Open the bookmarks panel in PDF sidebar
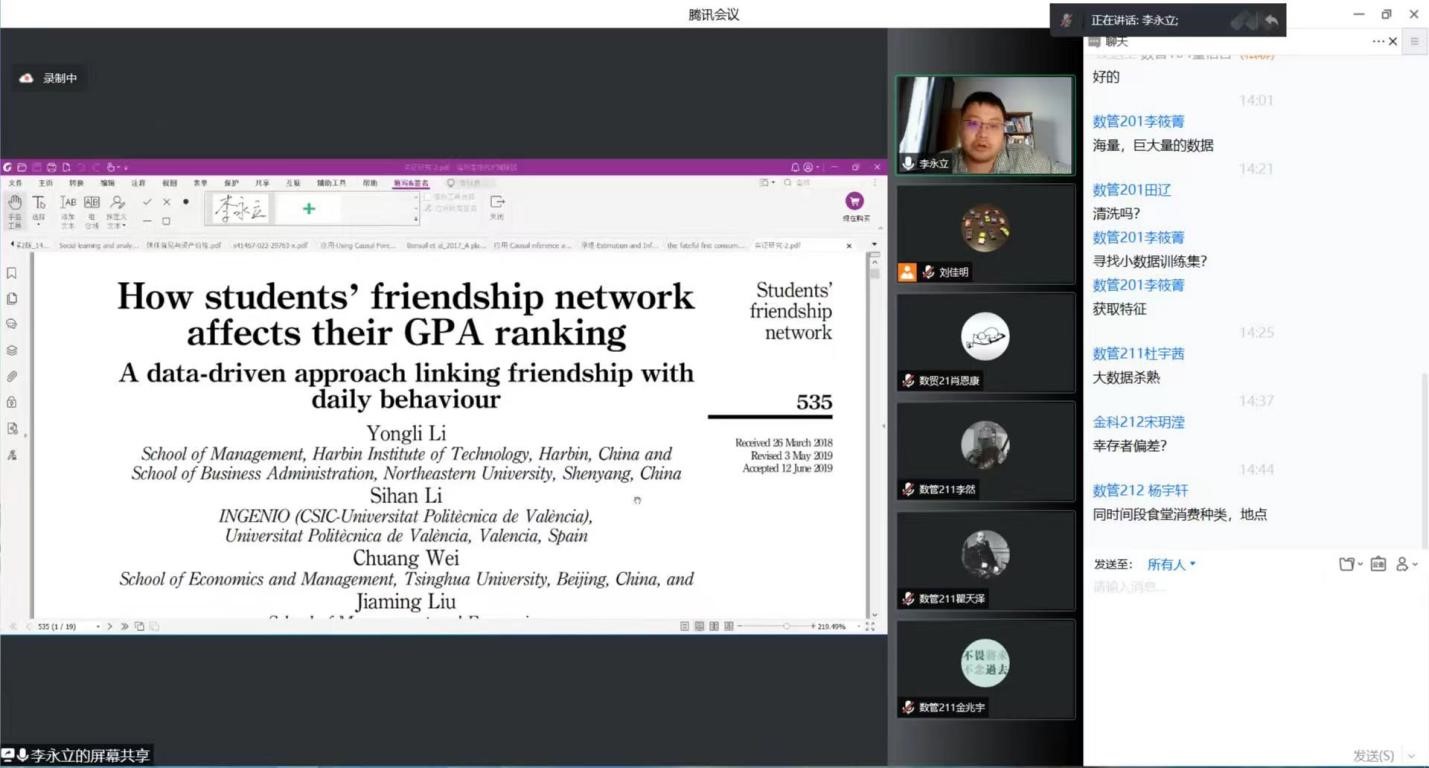 tap(12, 273)
